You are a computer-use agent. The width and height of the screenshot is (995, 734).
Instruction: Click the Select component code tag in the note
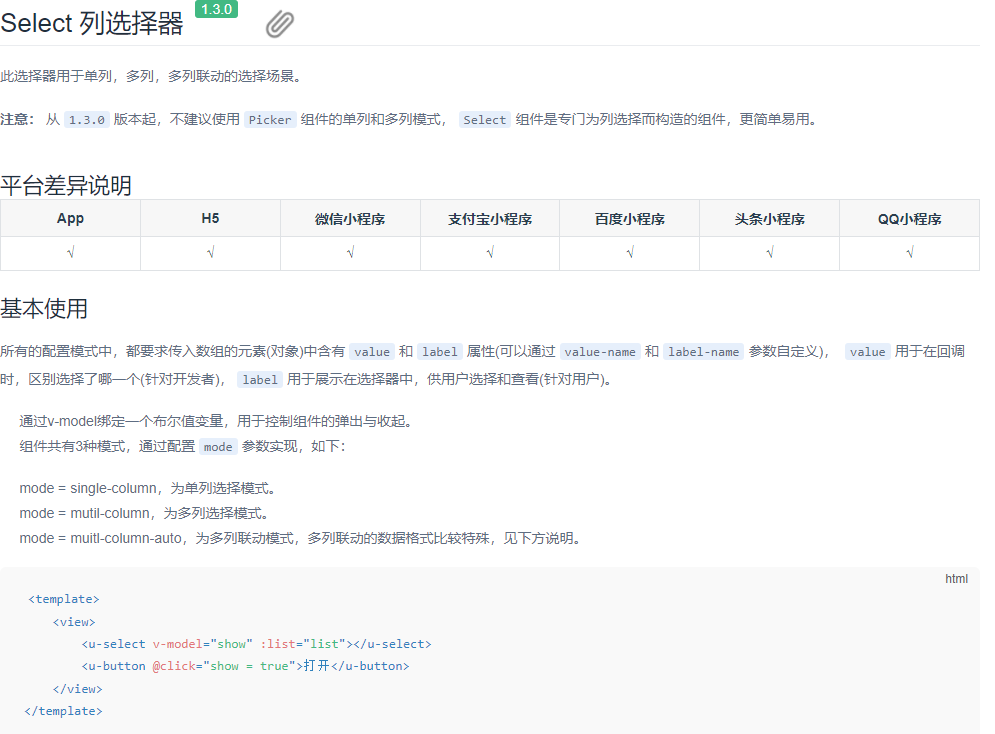[484, 119]
